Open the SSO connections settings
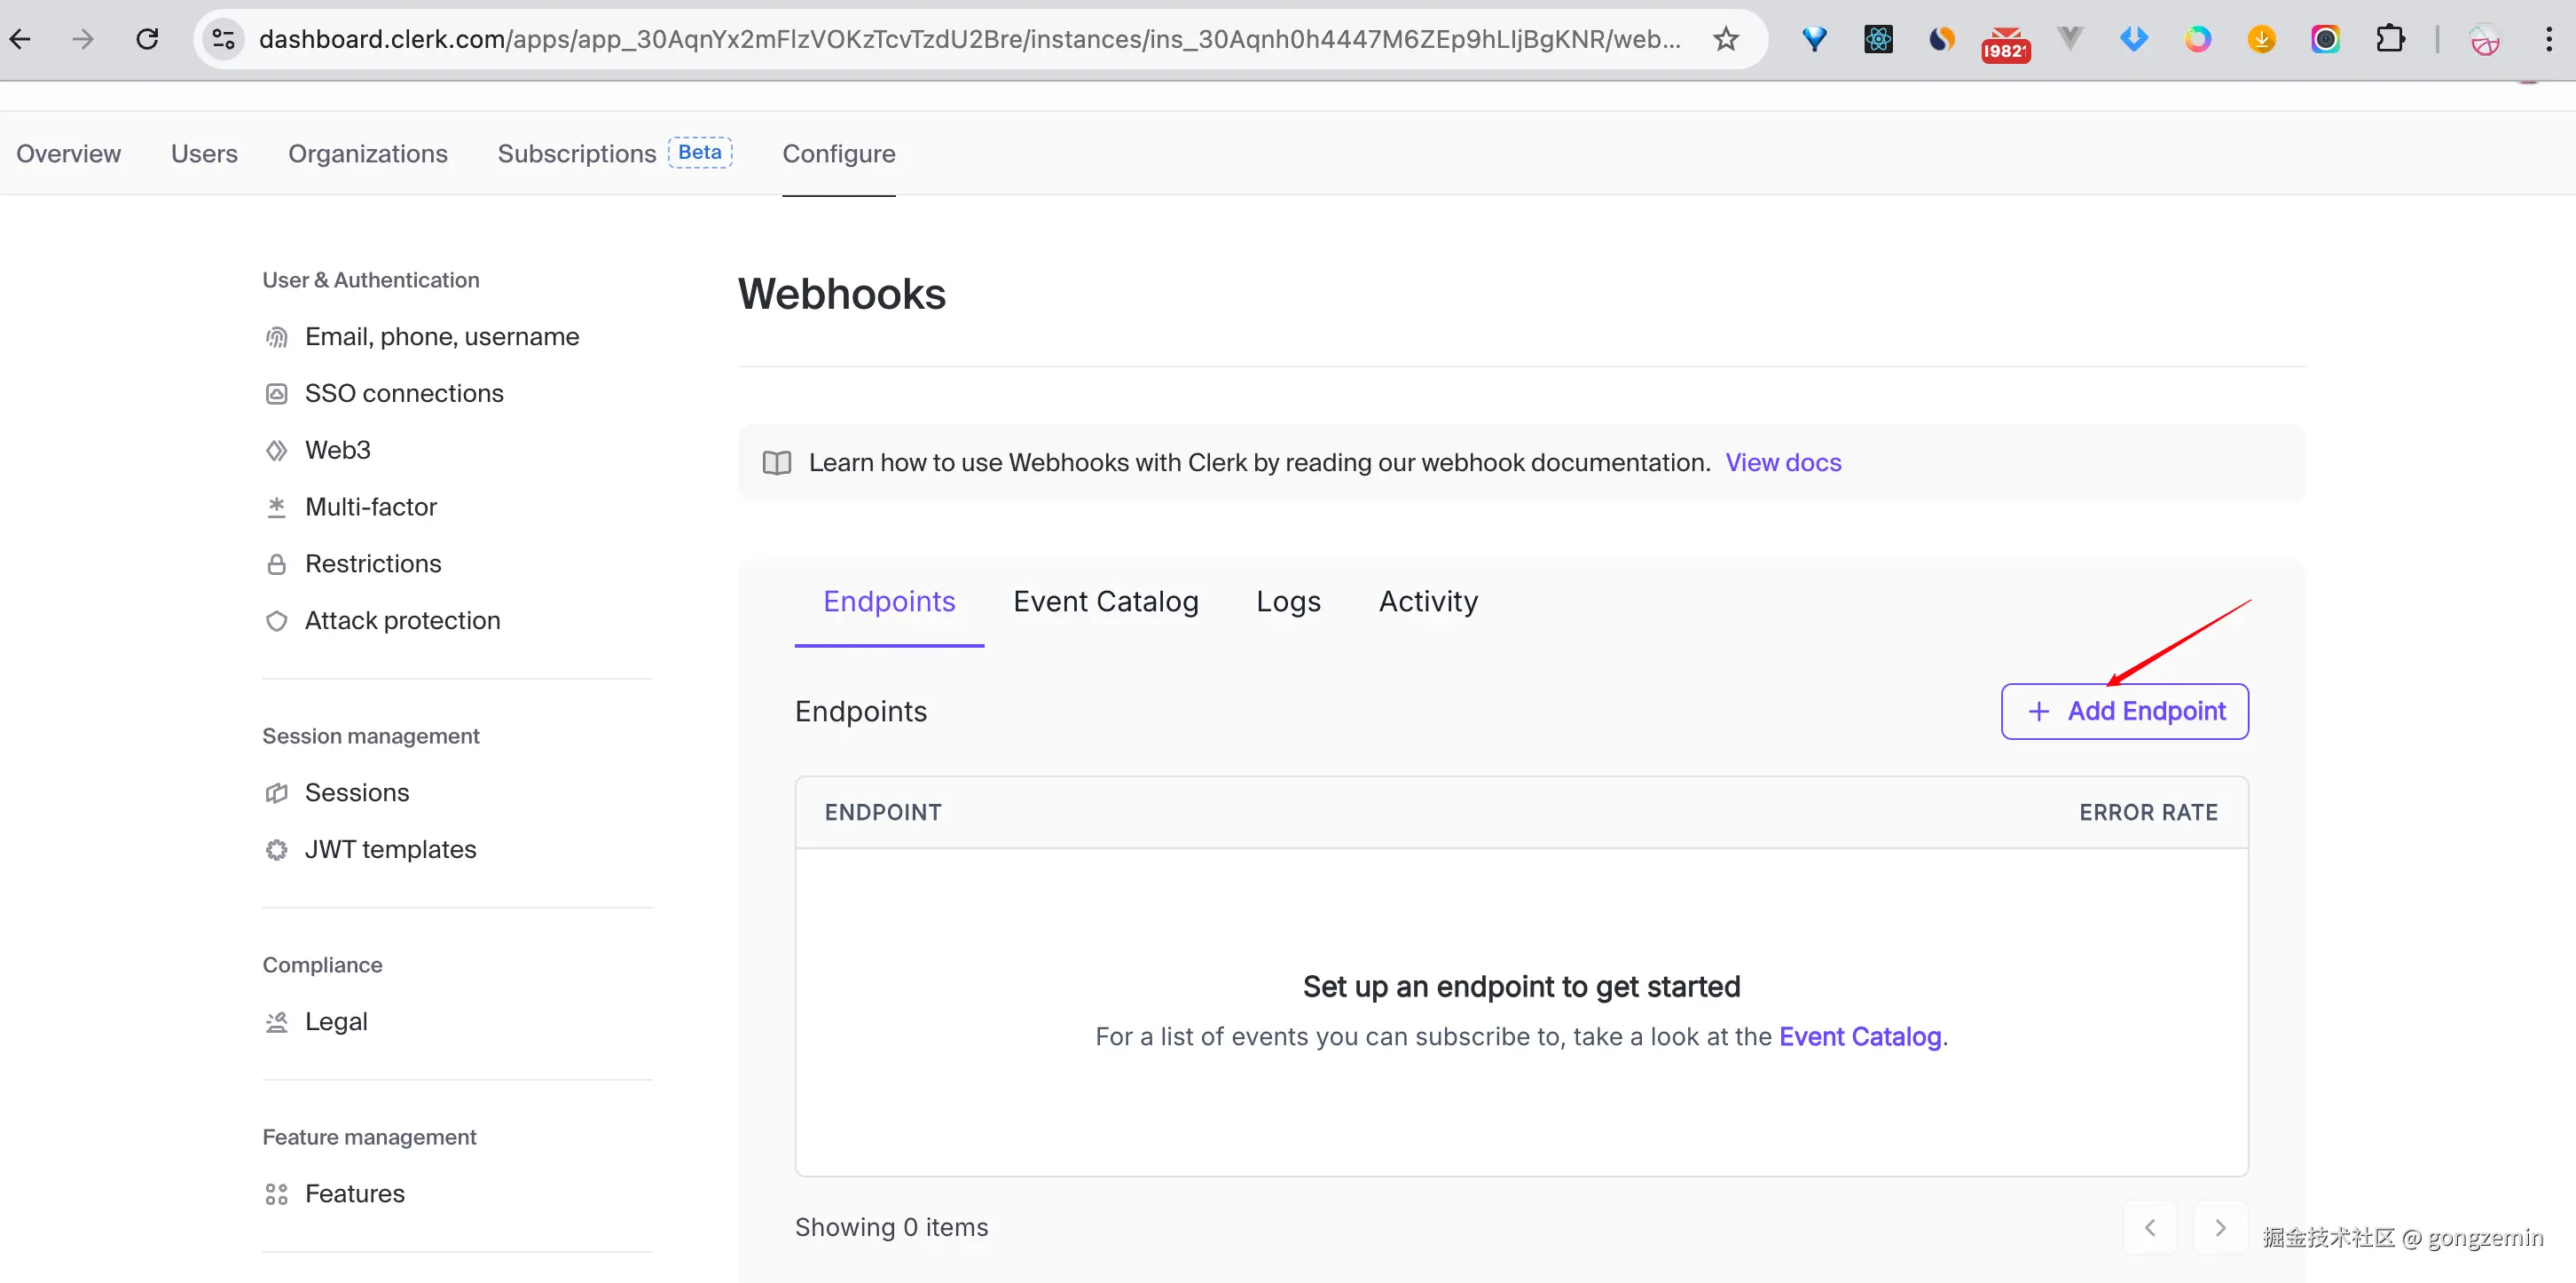The height and width of the screenshot is (1283, 2576). [403, 393]
